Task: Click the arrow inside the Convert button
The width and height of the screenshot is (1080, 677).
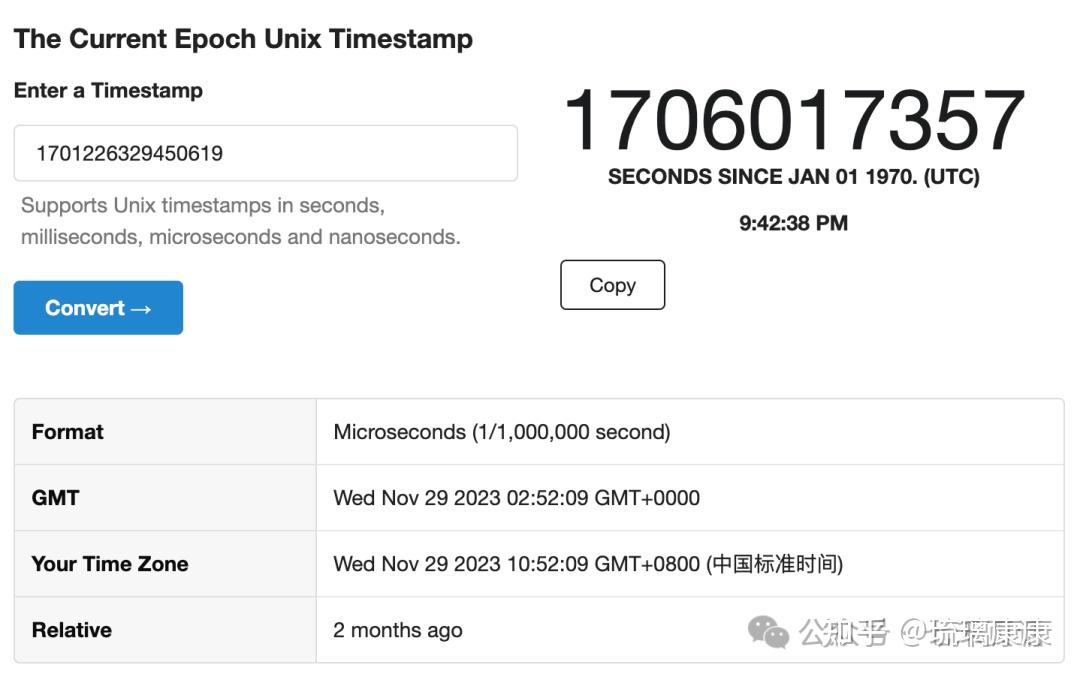Action: pos(141,308)
